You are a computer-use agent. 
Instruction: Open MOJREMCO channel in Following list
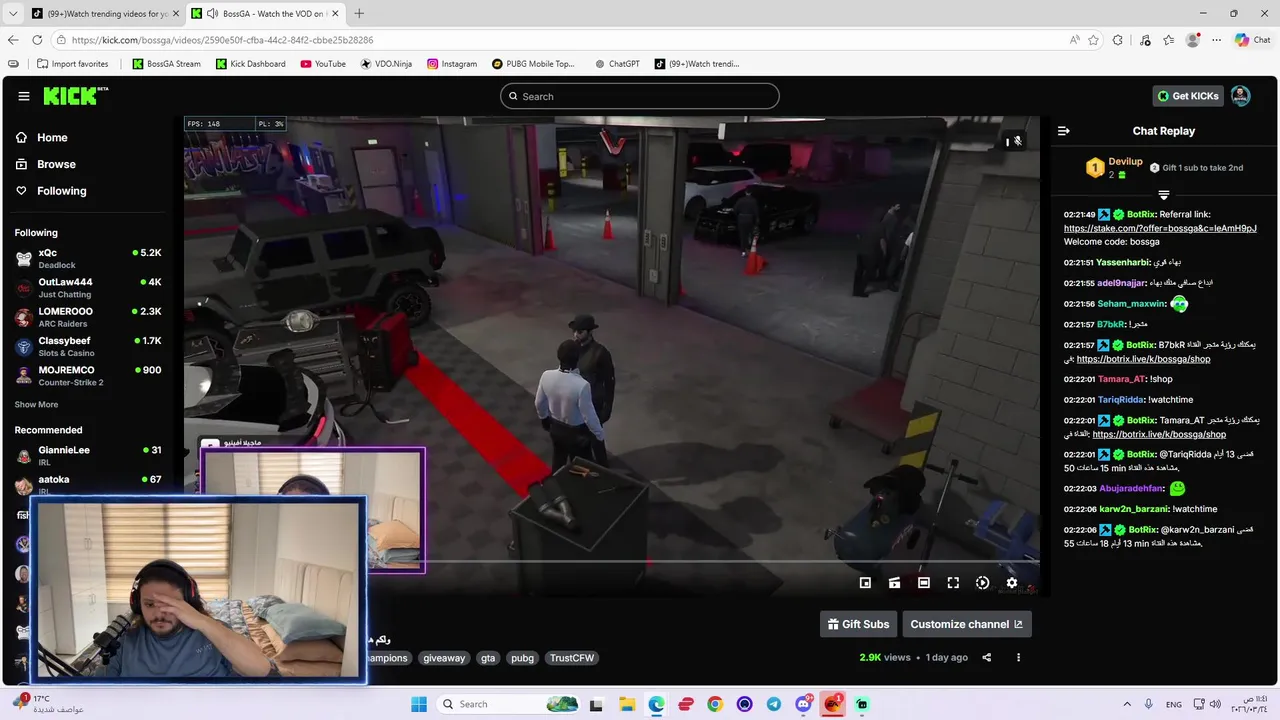click(88, 375)
